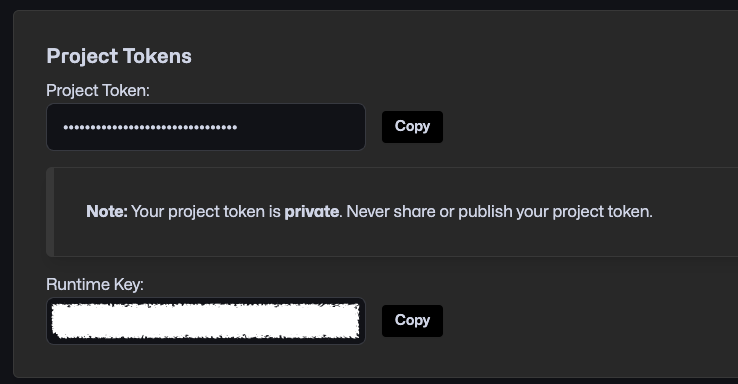Click the bold 'Note:' text

click(x=107, y=212)
